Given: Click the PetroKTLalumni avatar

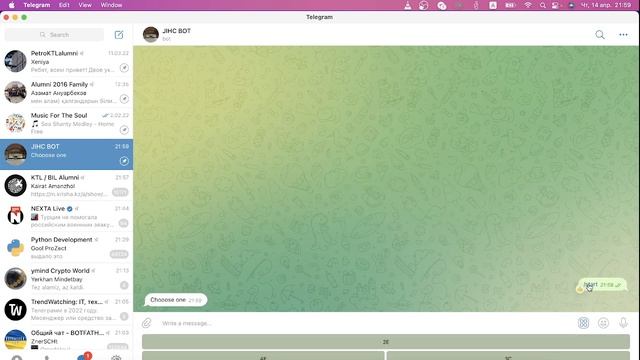Looking at the screenshot, I should tap(16, 61).
